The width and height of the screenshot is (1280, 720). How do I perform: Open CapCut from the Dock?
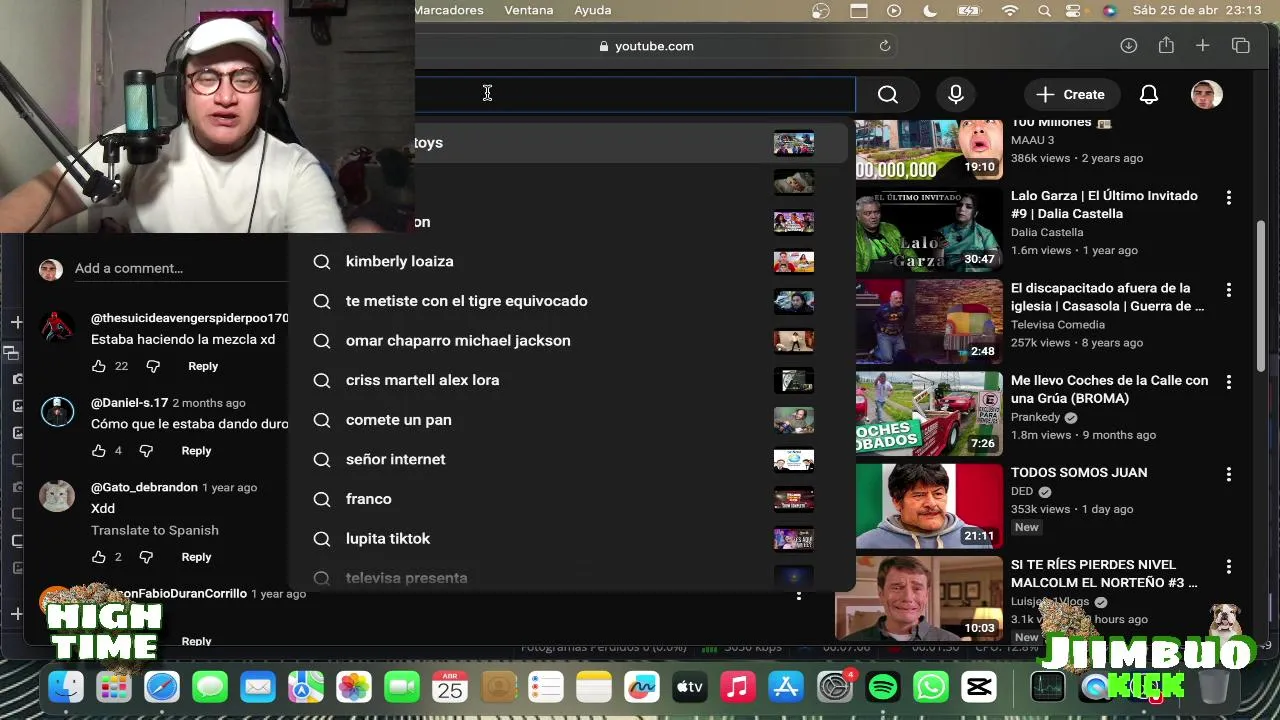coord(979,687)
